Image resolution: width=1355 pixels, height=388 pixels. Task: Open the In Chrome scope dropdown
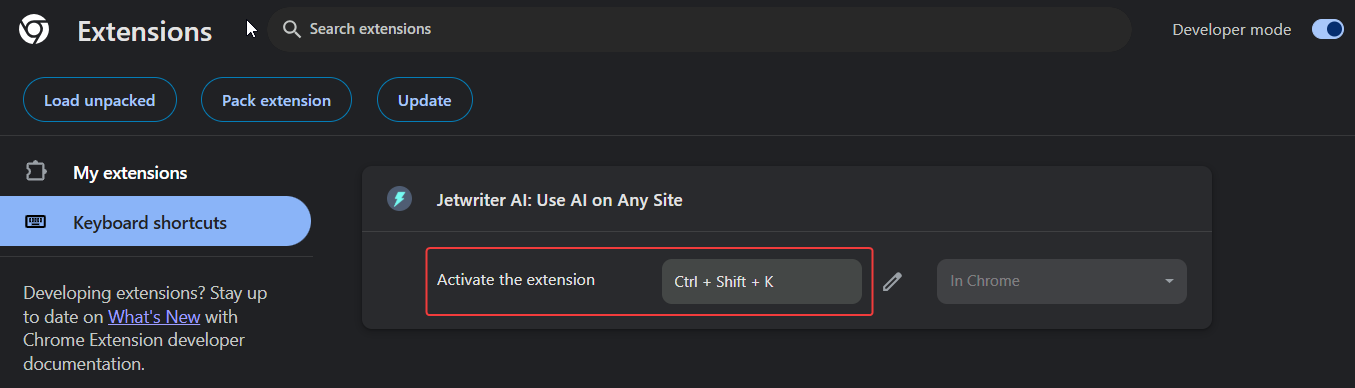1062,281
